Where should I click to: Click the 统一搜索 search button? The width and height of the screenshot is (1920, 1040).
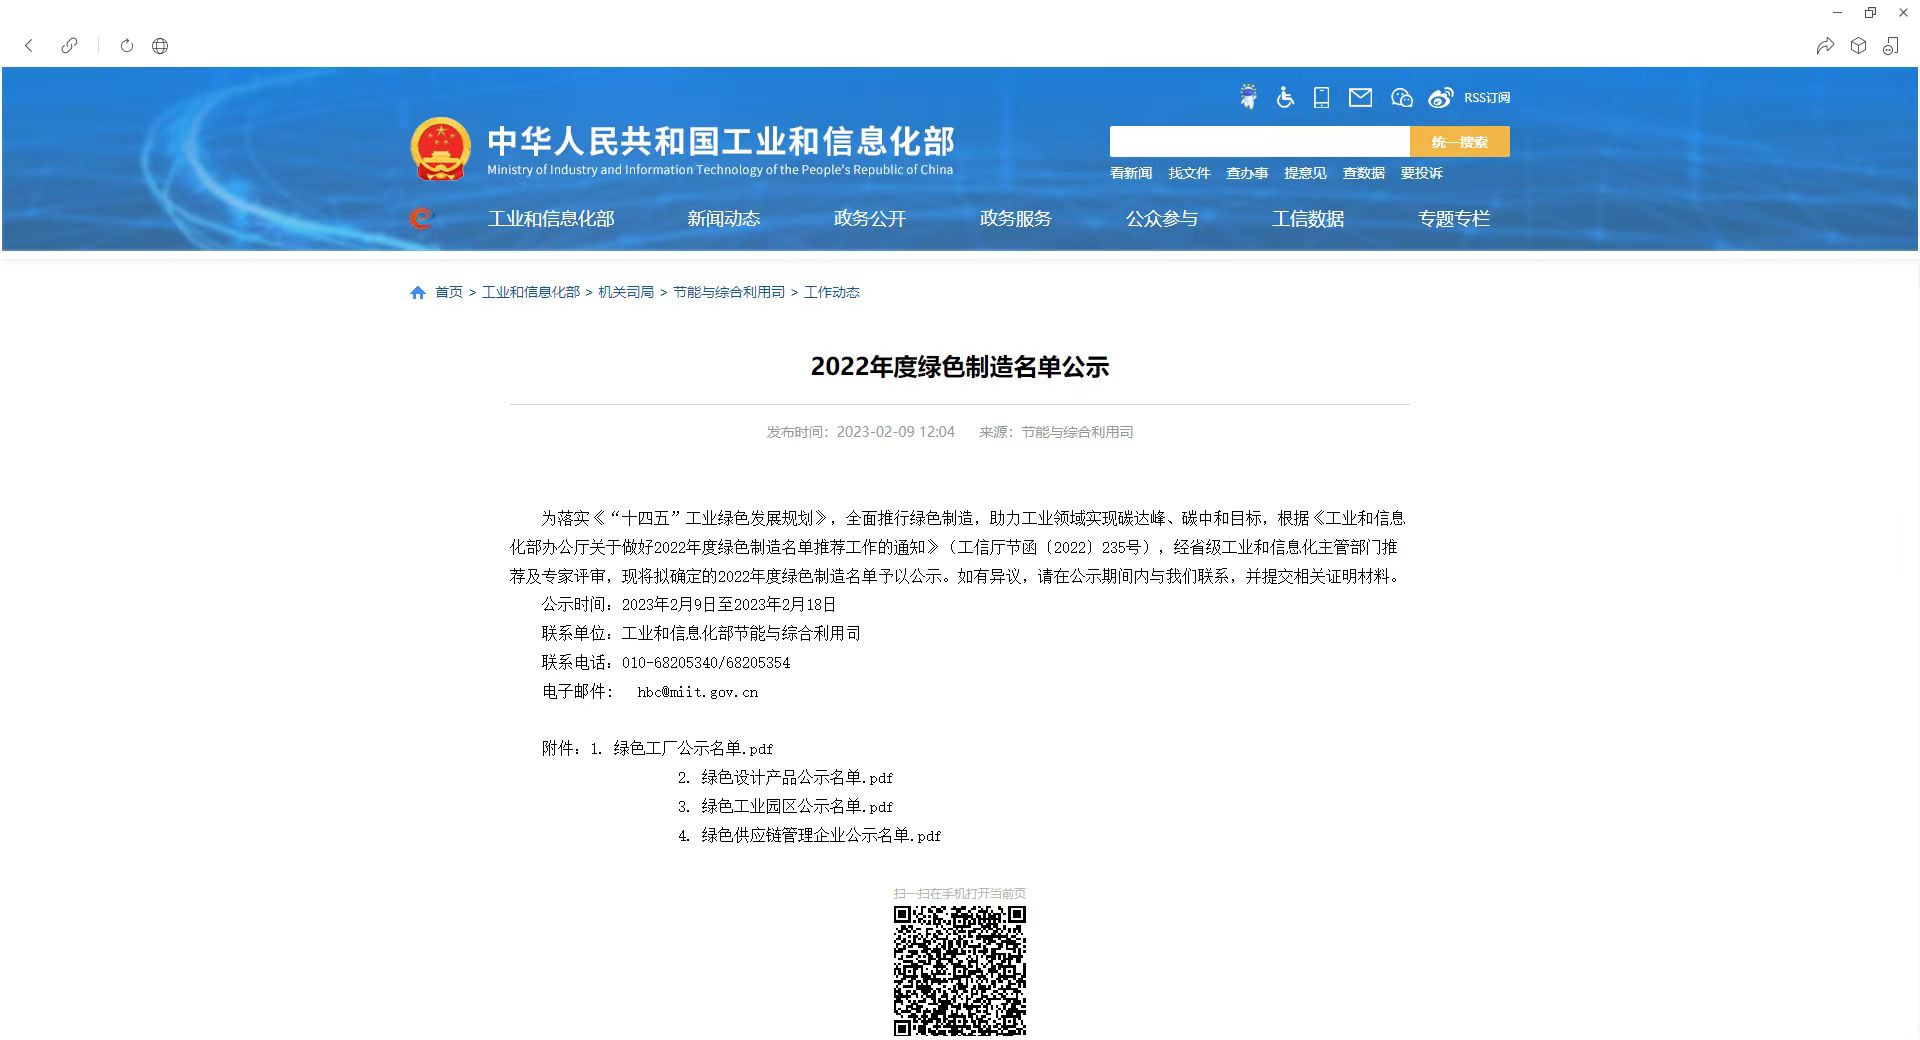click(x=1459, y=142)
